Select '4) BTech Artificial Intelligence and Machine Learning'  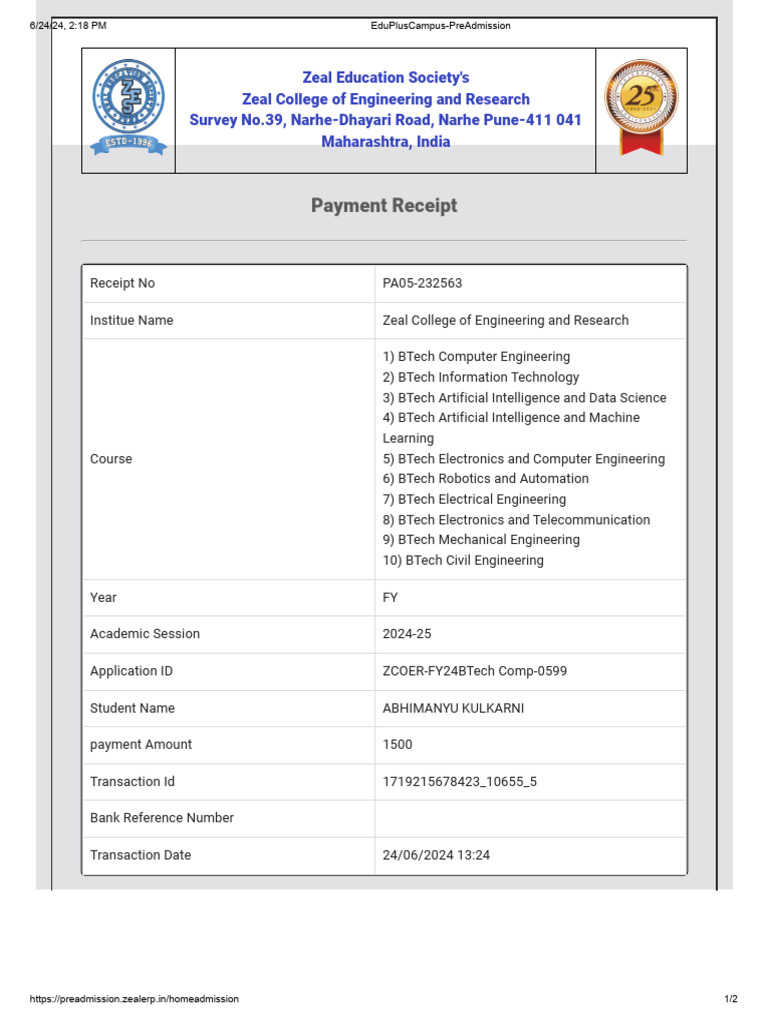pyautogui.click(x=511, y=428)
